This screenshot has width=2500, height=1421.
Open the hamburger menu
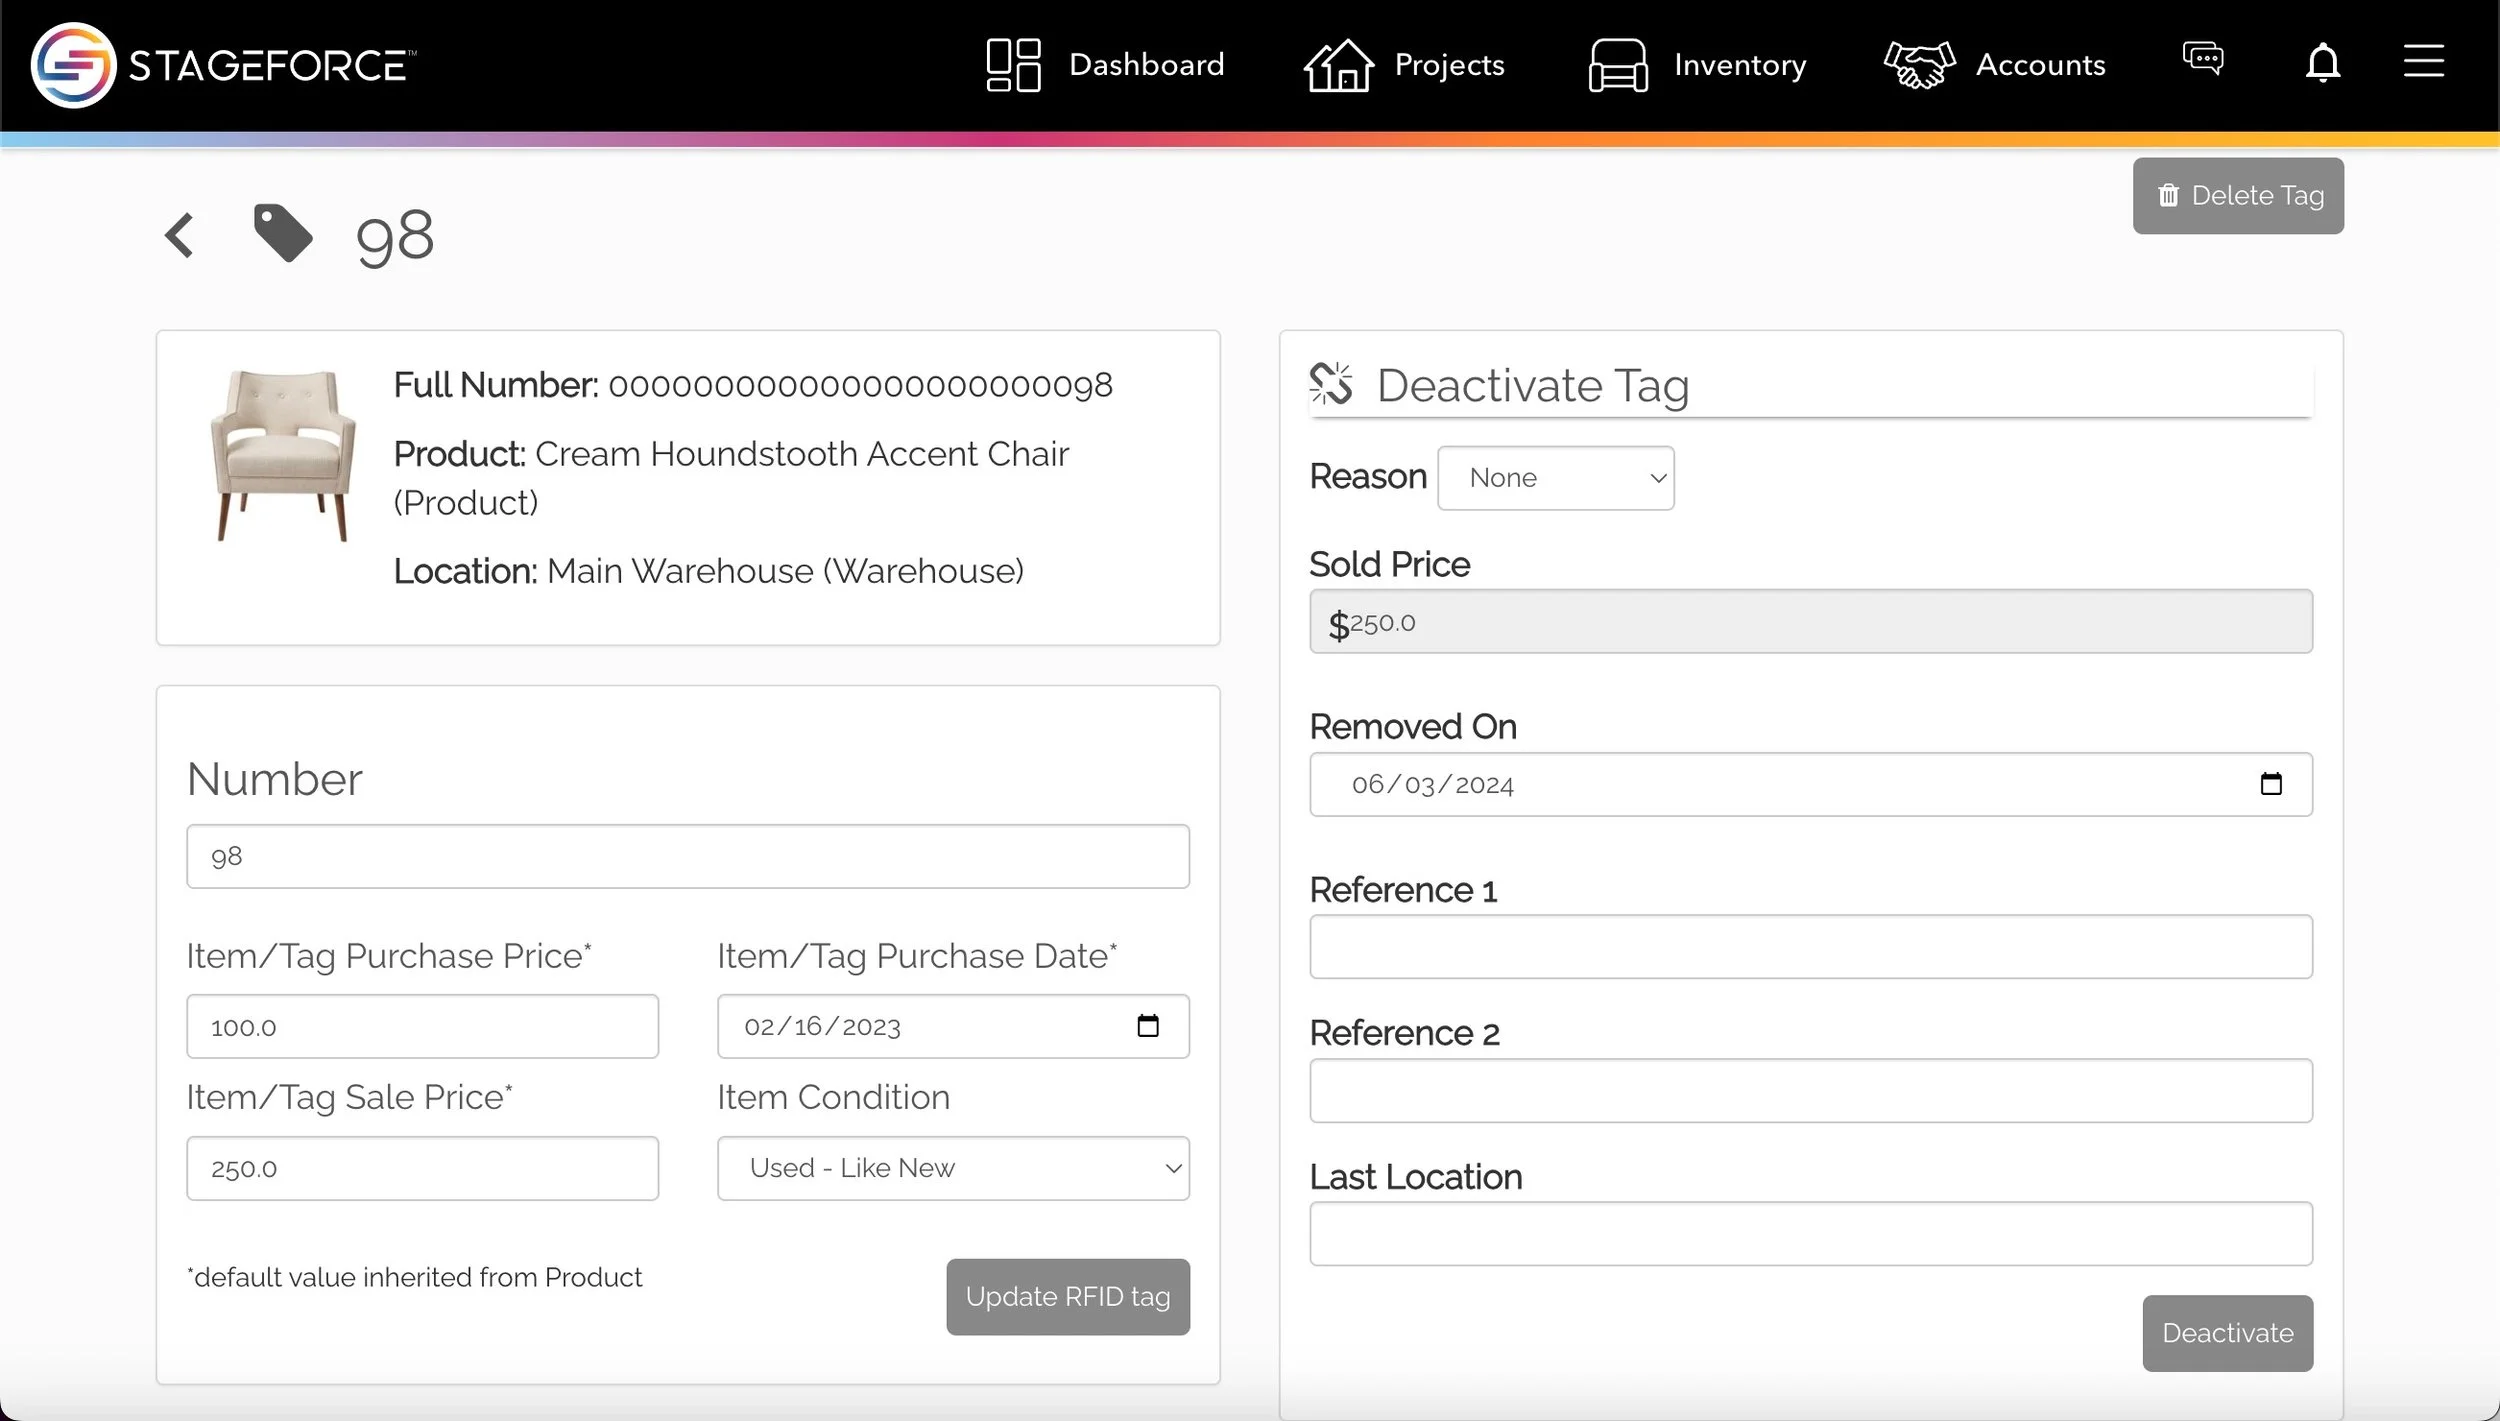tap(2423, 61)
